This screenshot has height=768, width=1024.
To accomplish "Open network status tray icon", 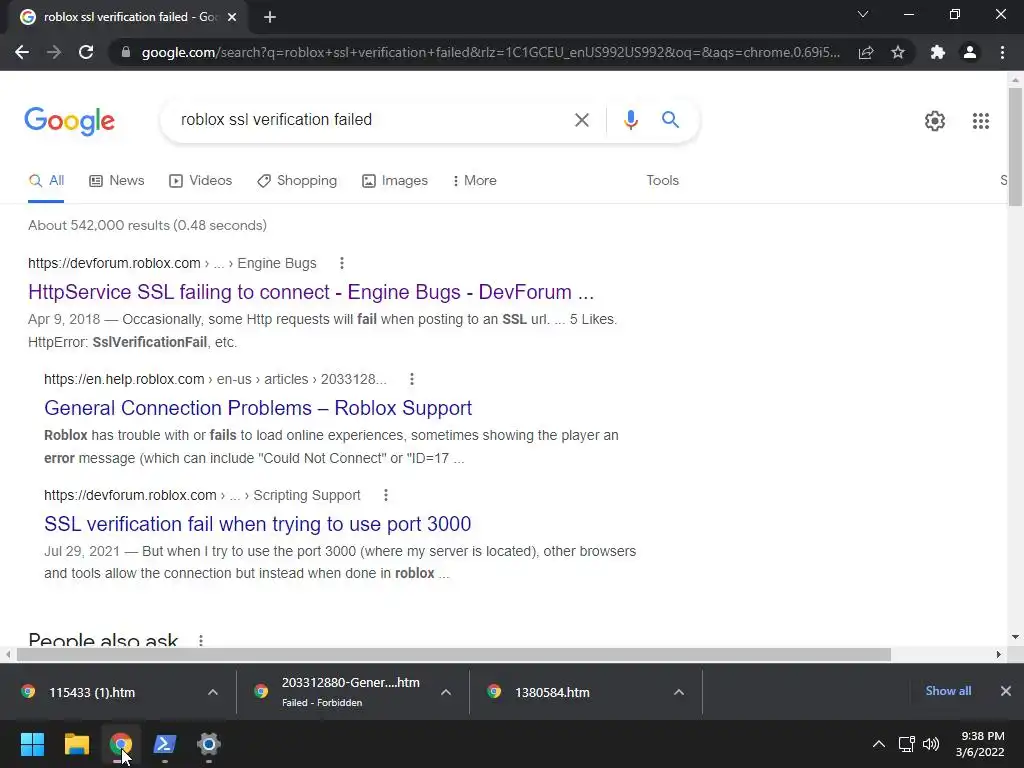I will pyautogui.click(x=906, y=744).
